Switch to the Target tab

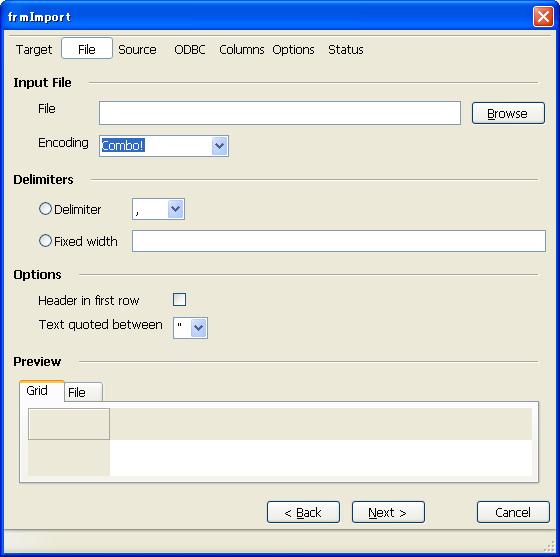[34, 49]
